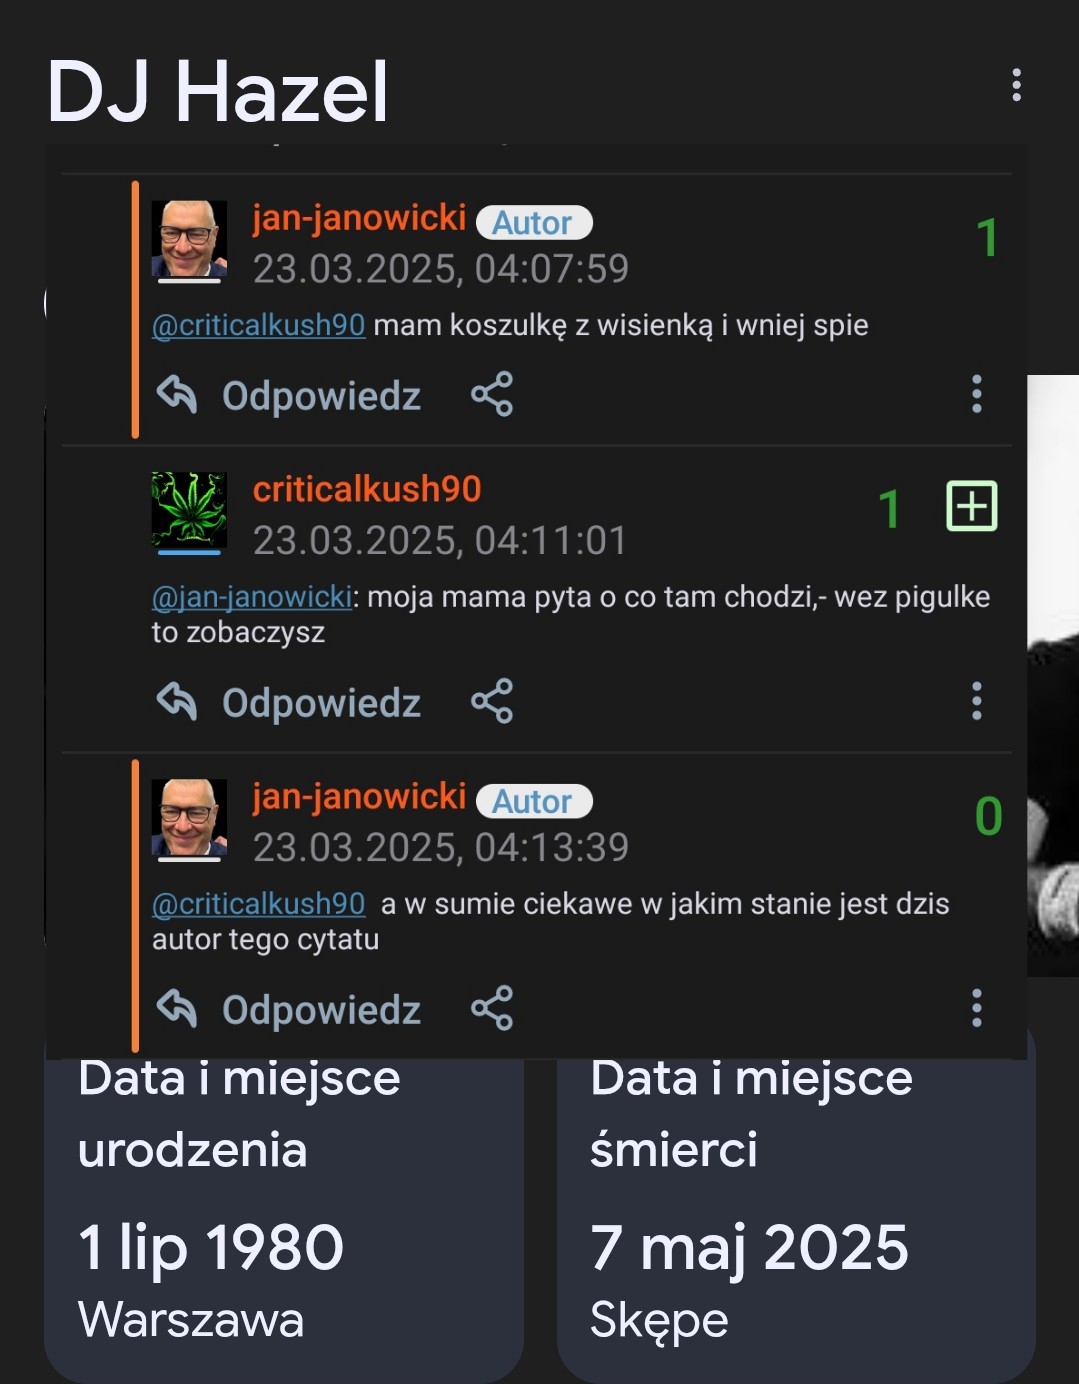This screenshot has width=1079, height=1384.
Task: Click the green plus vote icon on criticalkush90's comment
Action: [x=971, y=506]
